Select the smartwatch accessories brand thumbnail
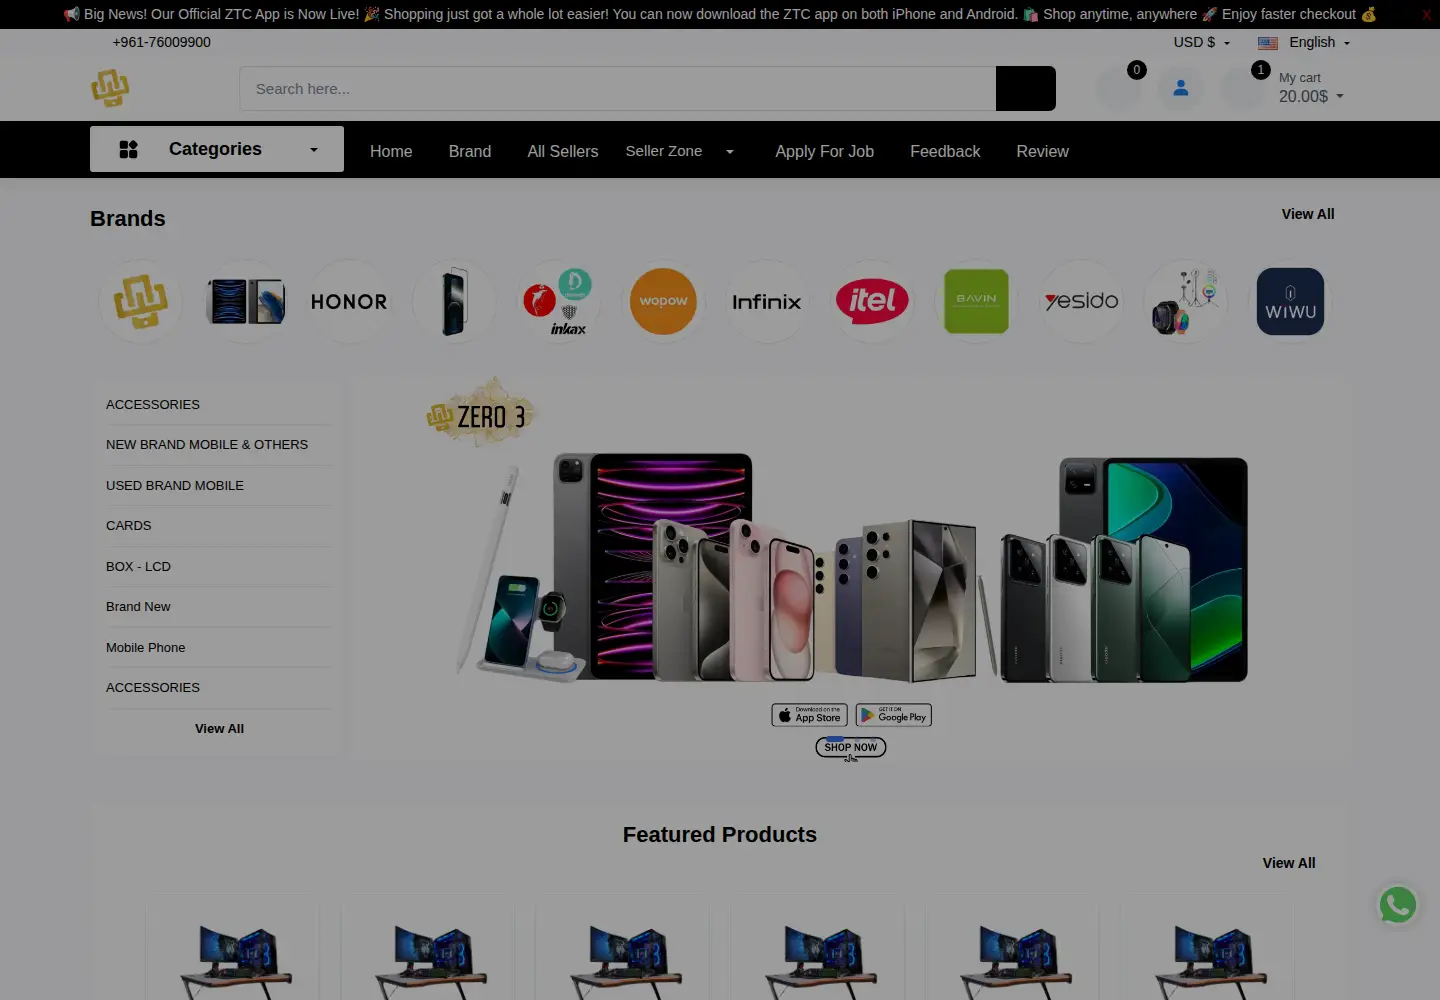1440x1000 pixels. [x=1186, y=301]
